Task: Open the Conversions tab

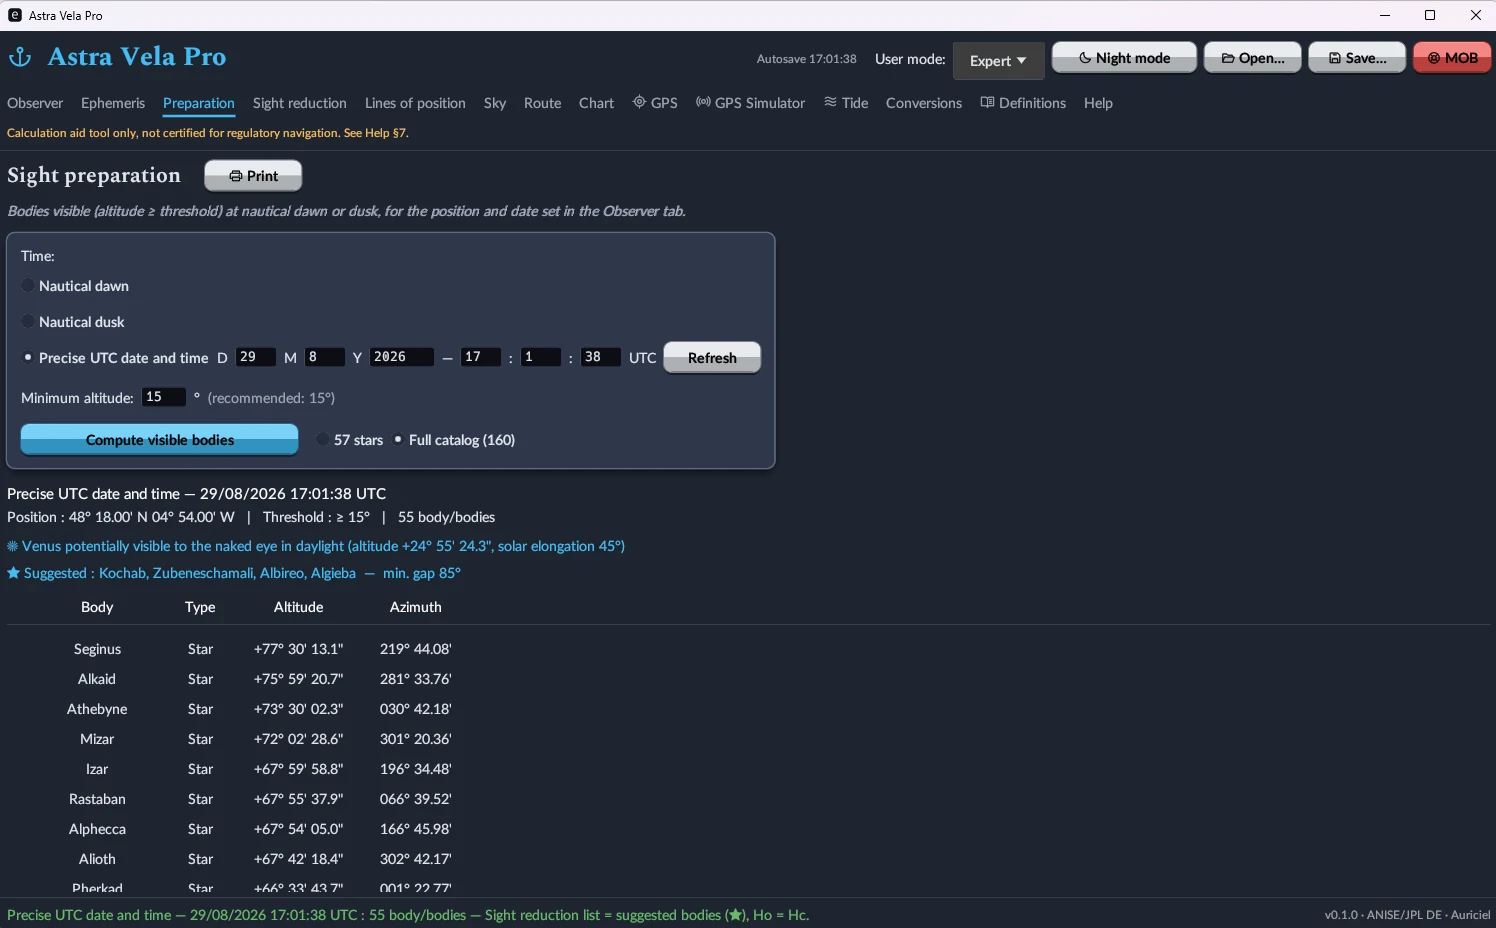Action: tap(924, 103)
